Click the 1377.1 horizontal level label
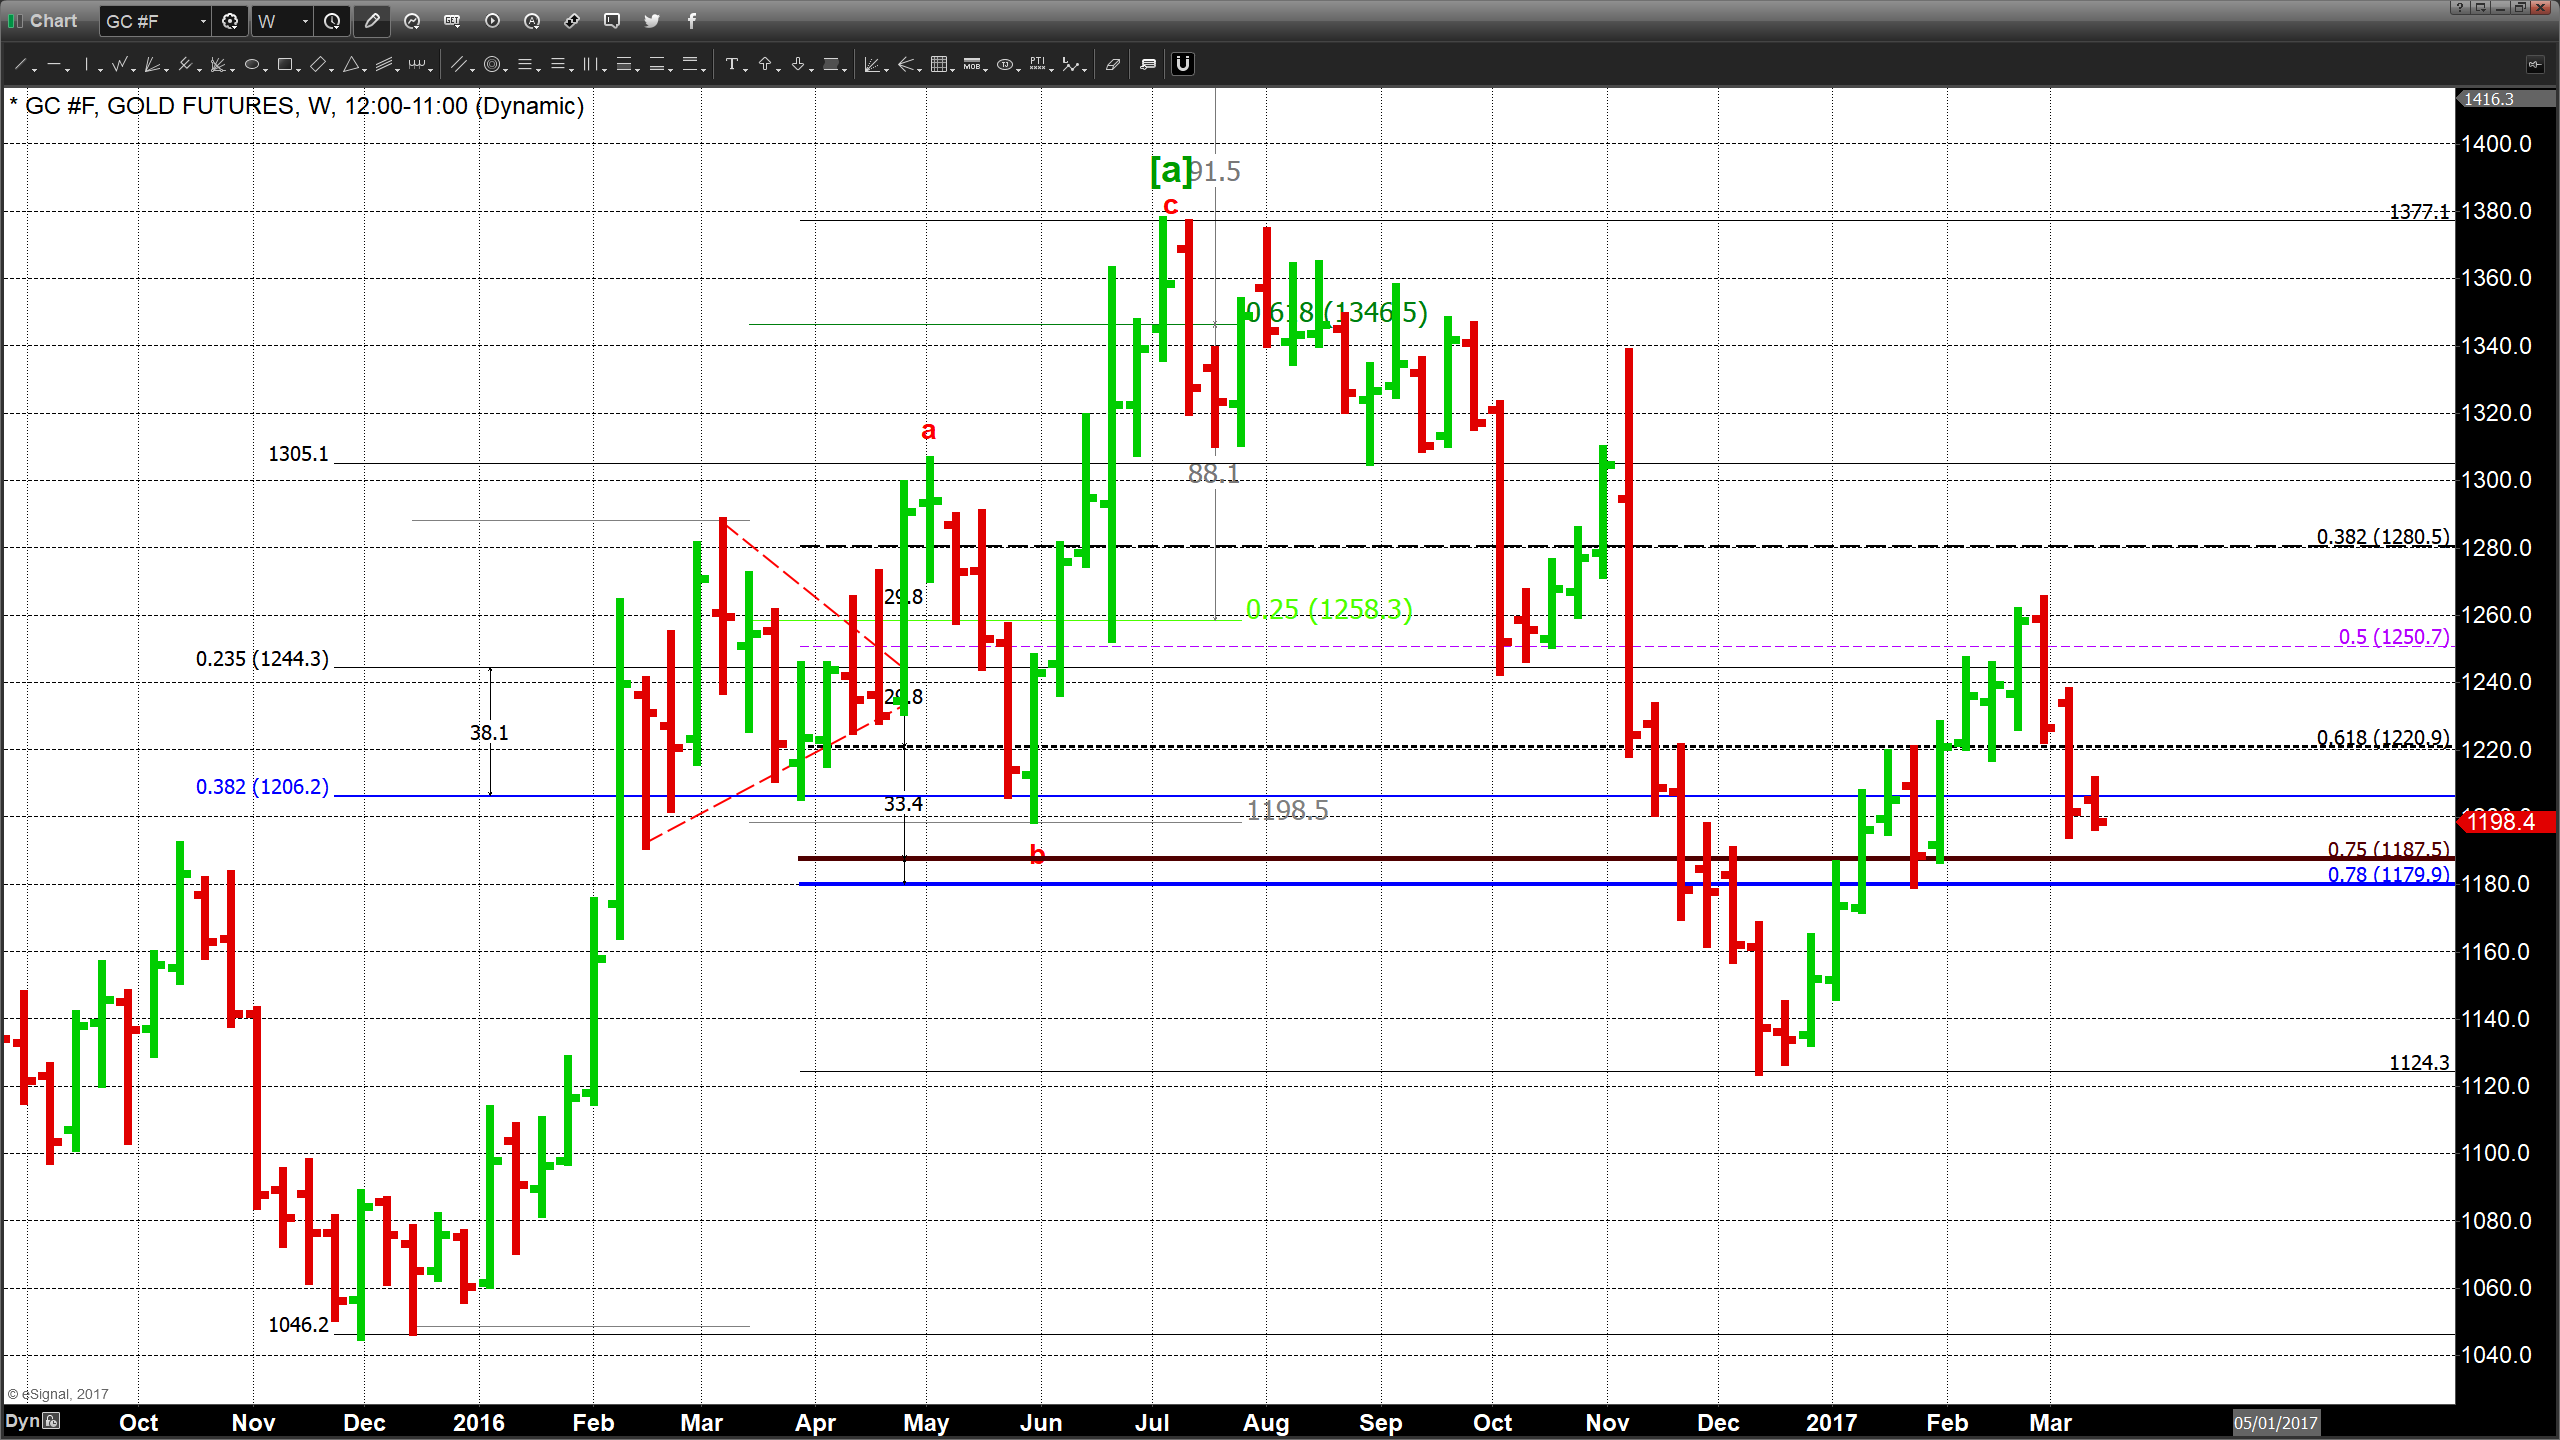Viewport: 2560px width, 1440px height. point(2419,212)
